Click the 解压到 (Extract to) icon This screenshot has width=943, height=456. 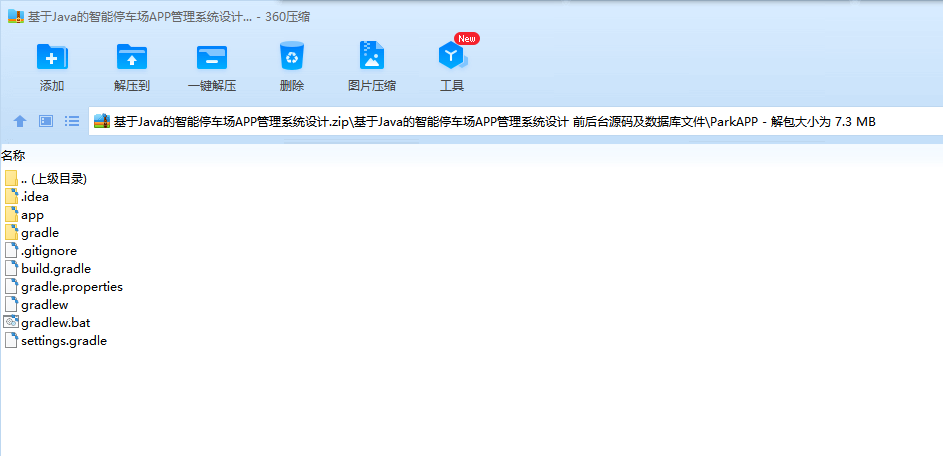pos(132,57)
